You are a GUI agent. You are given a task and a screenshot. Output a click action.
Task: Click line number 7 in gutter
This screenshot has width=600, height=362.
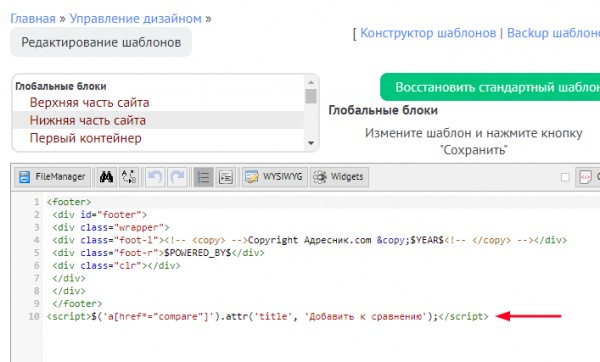coord(36,278)
